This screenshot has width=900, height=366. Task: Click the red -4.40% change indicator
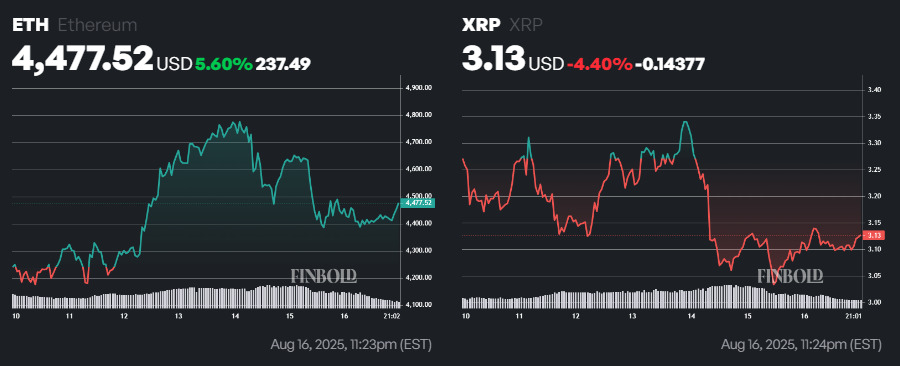tap(599, 64)
